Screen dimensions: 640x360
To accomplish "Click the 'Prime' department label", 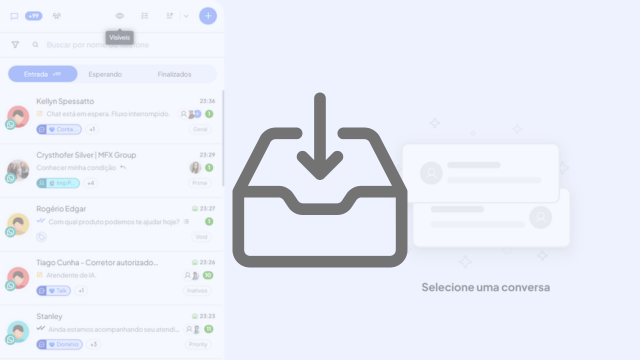I will pos(200,183).
